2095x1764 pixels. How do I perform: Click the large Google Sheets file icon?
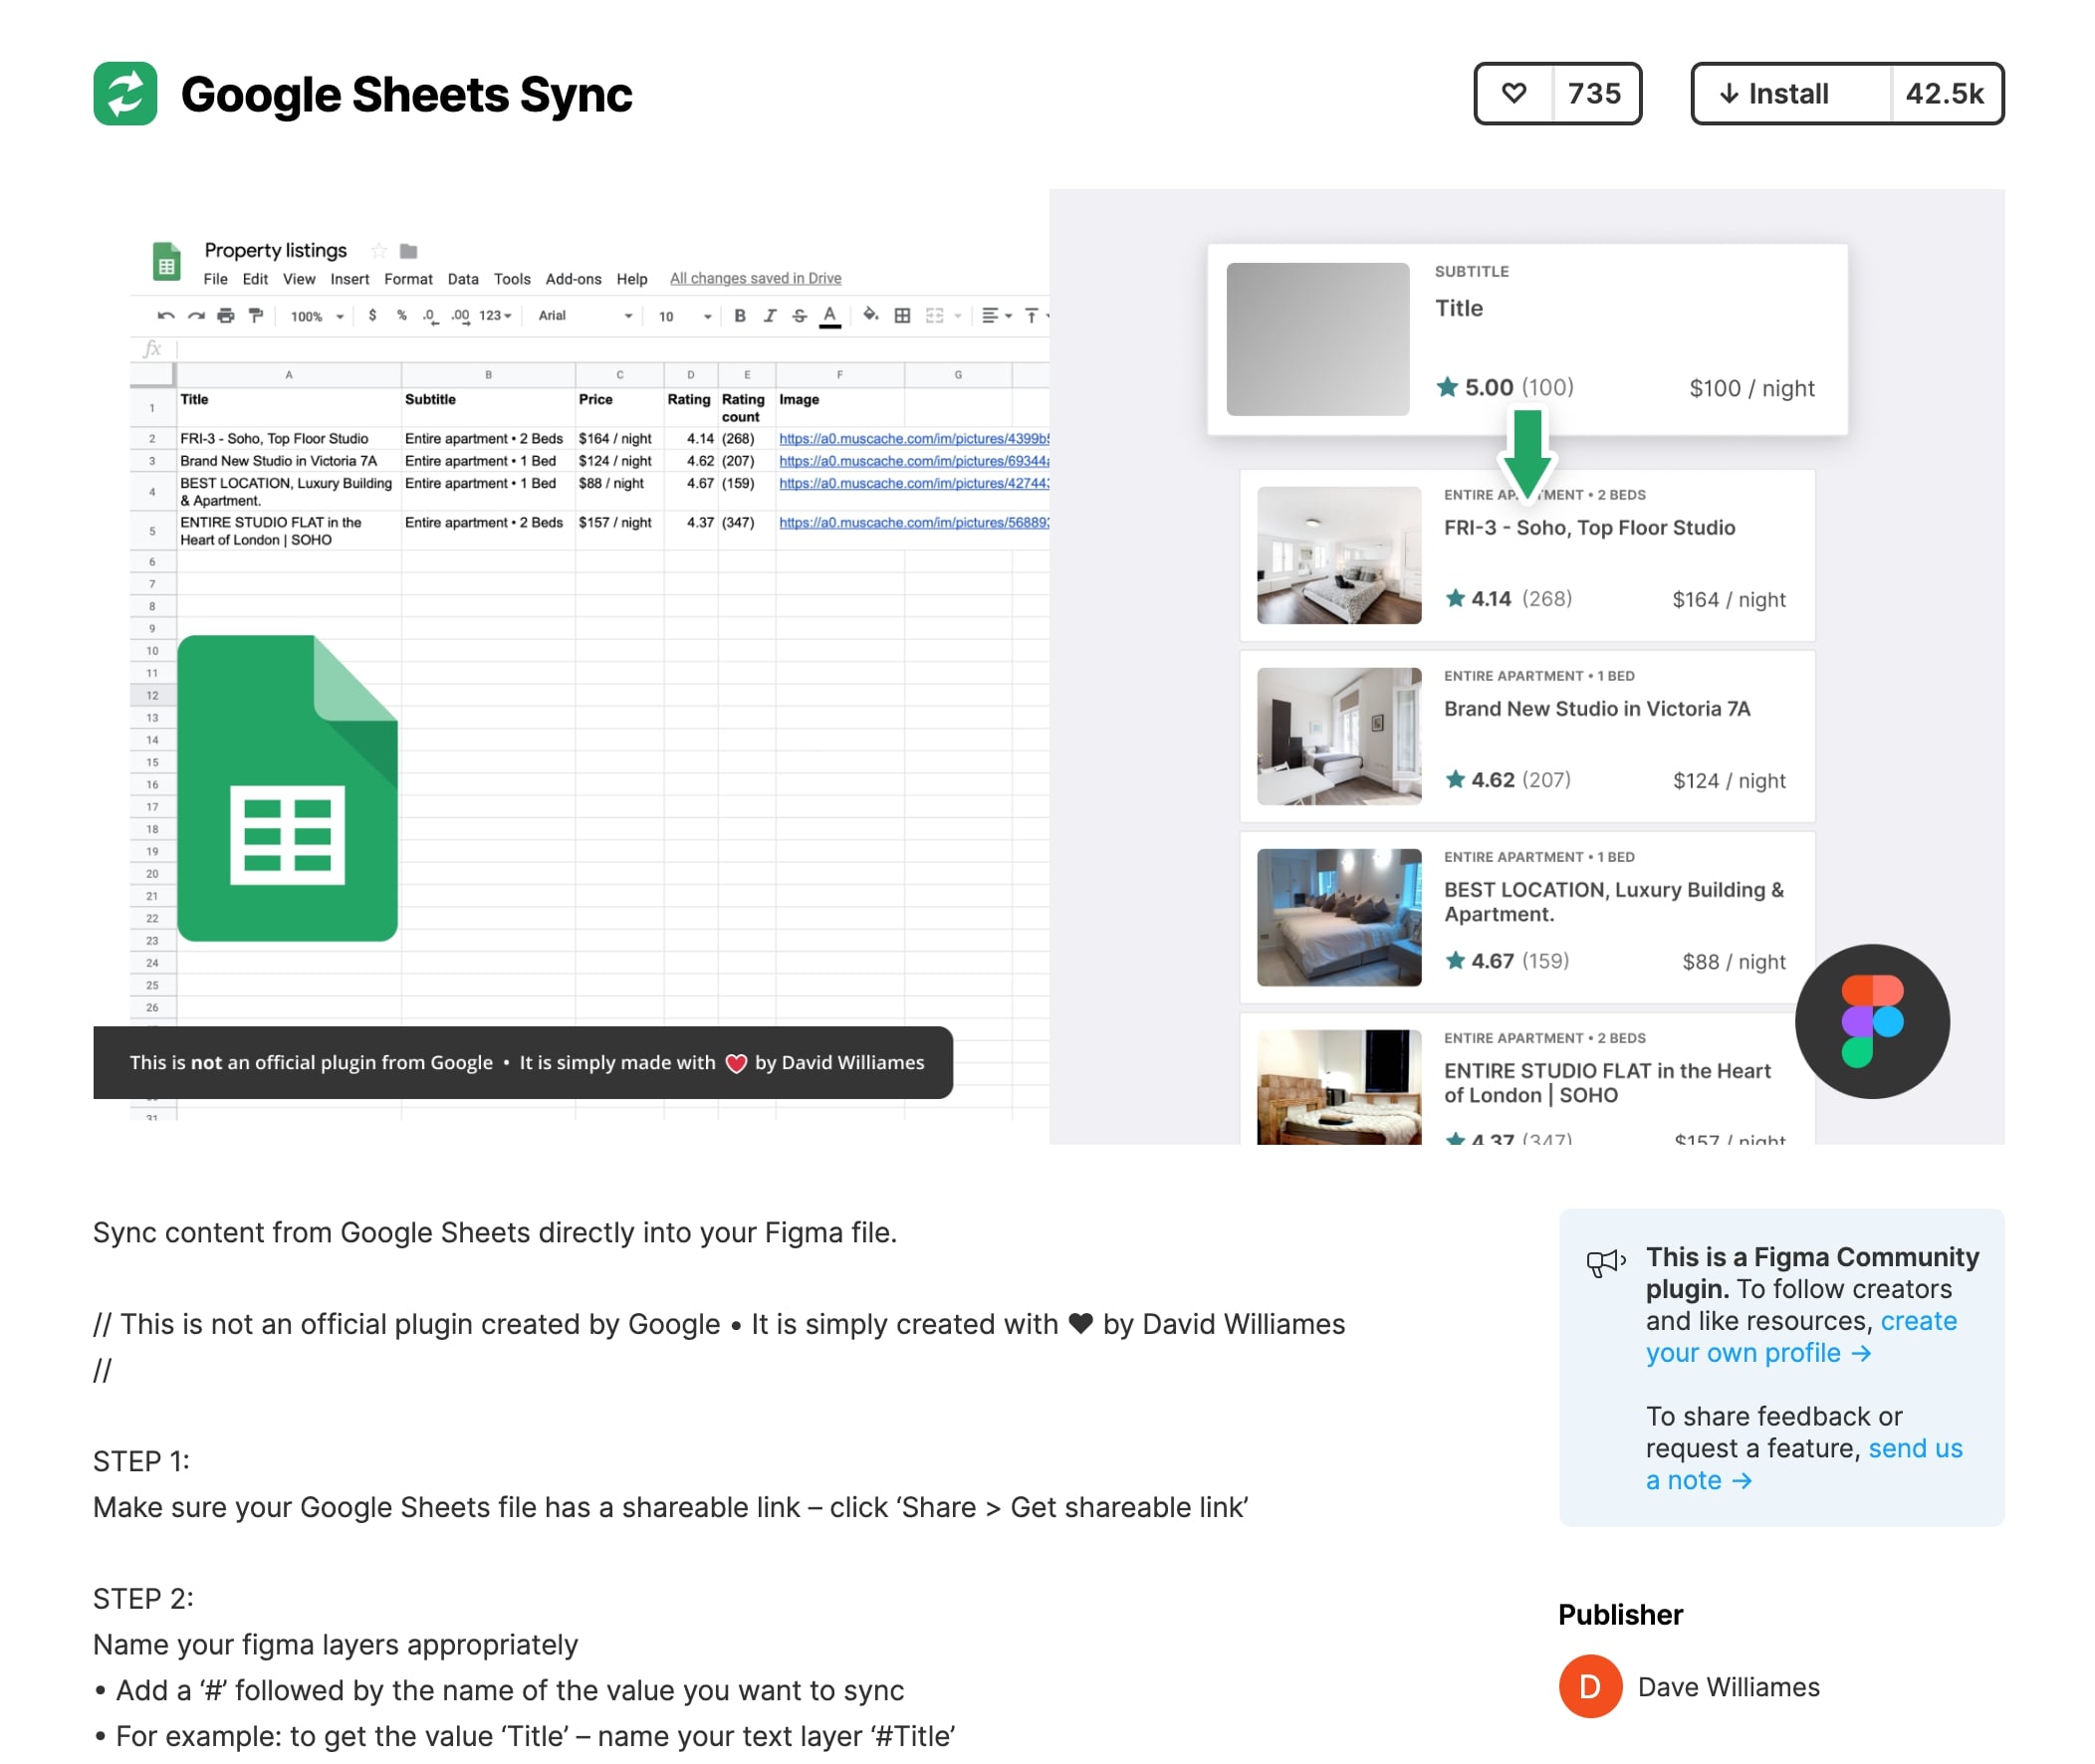pos(288,788)
